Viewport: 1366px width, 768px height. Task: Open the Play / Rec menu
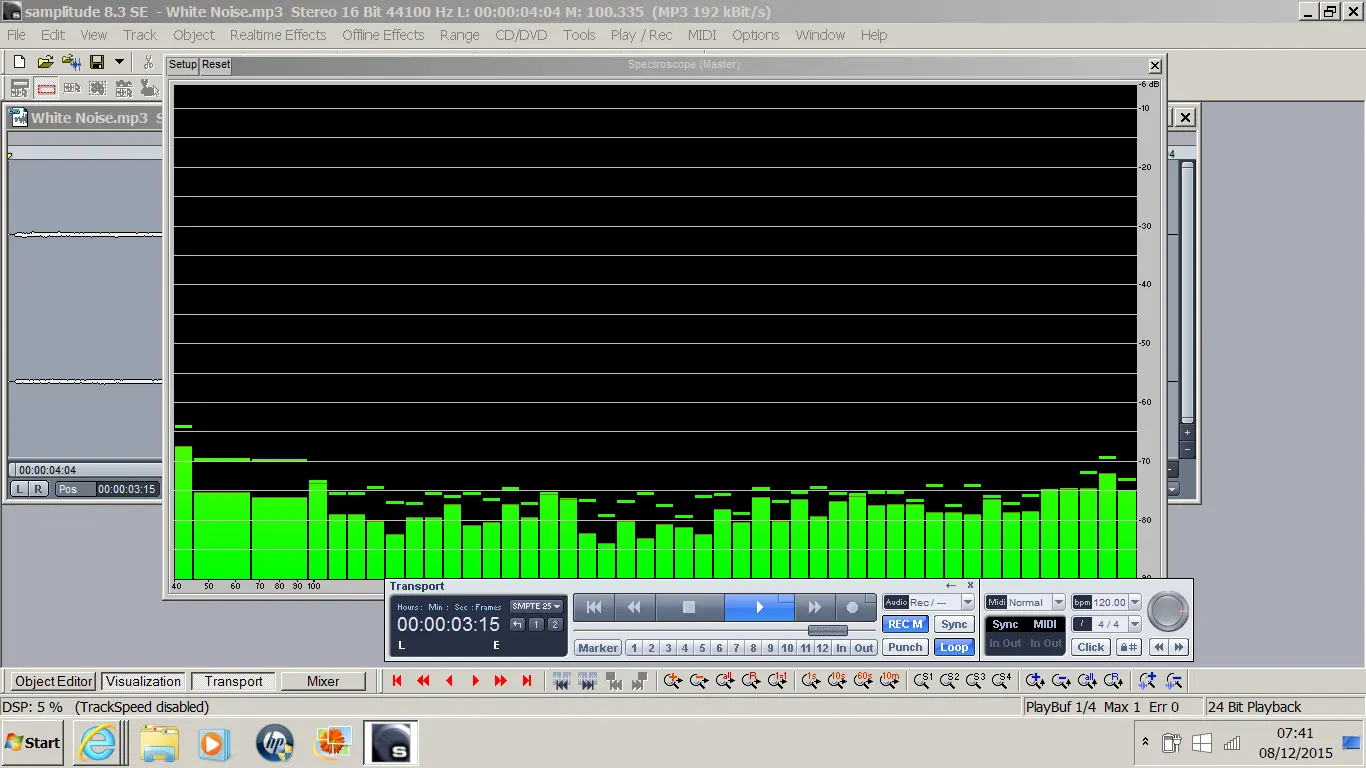pos(641,35)
